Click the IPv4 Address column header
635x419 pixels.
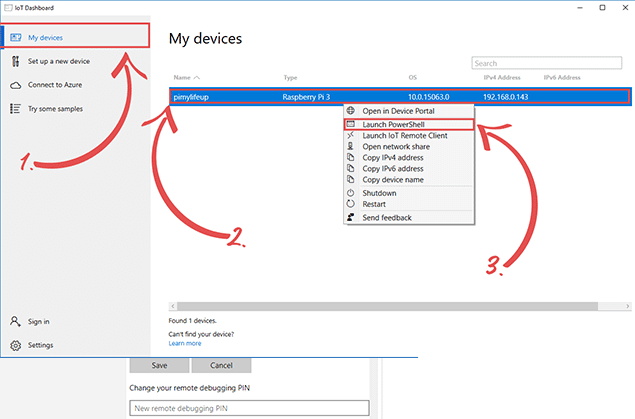point(502,77)
